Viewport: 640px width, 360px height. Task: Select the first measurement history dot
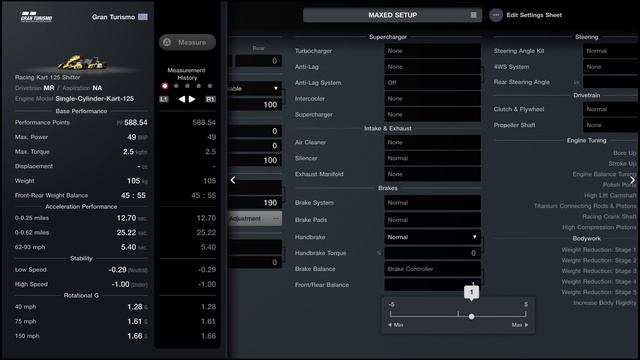click(164, 86)
